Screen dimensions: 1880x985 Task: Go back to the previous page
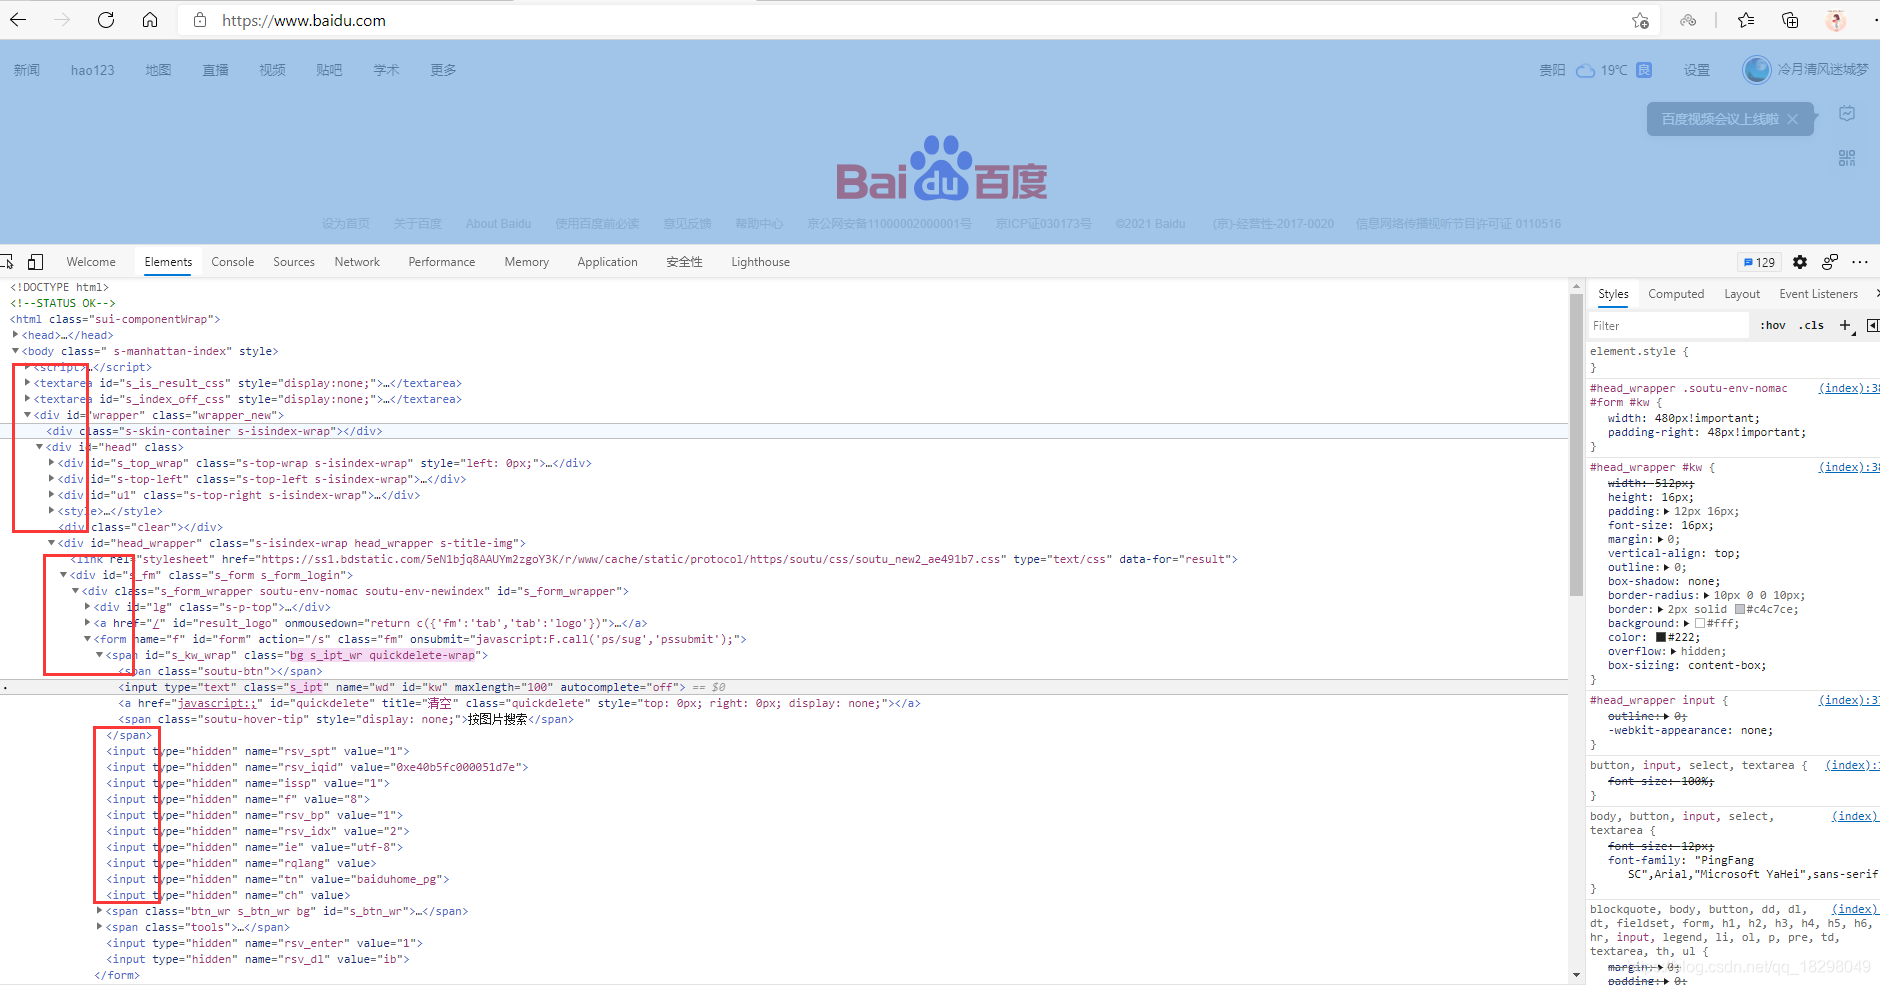(18, 20)
